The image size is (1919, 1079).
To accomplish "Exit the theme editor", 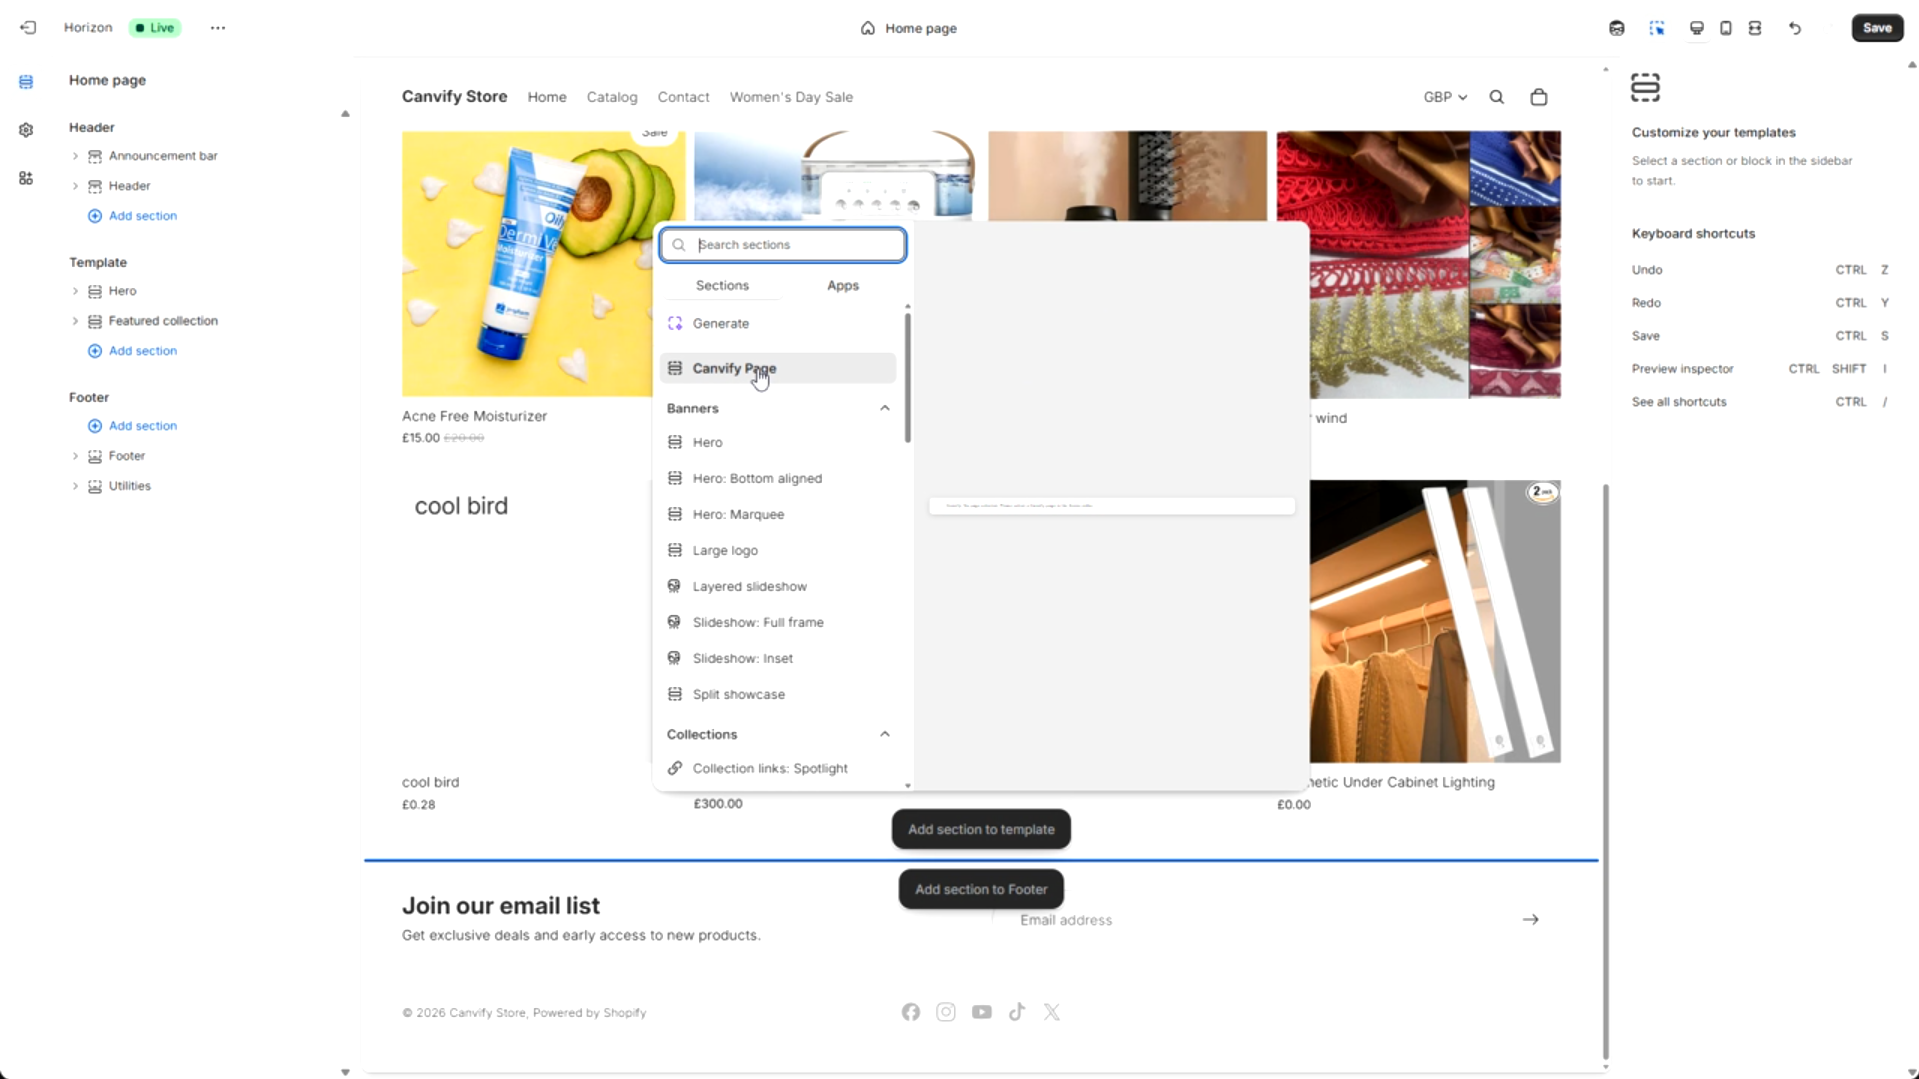I will (x=28, y=28).
